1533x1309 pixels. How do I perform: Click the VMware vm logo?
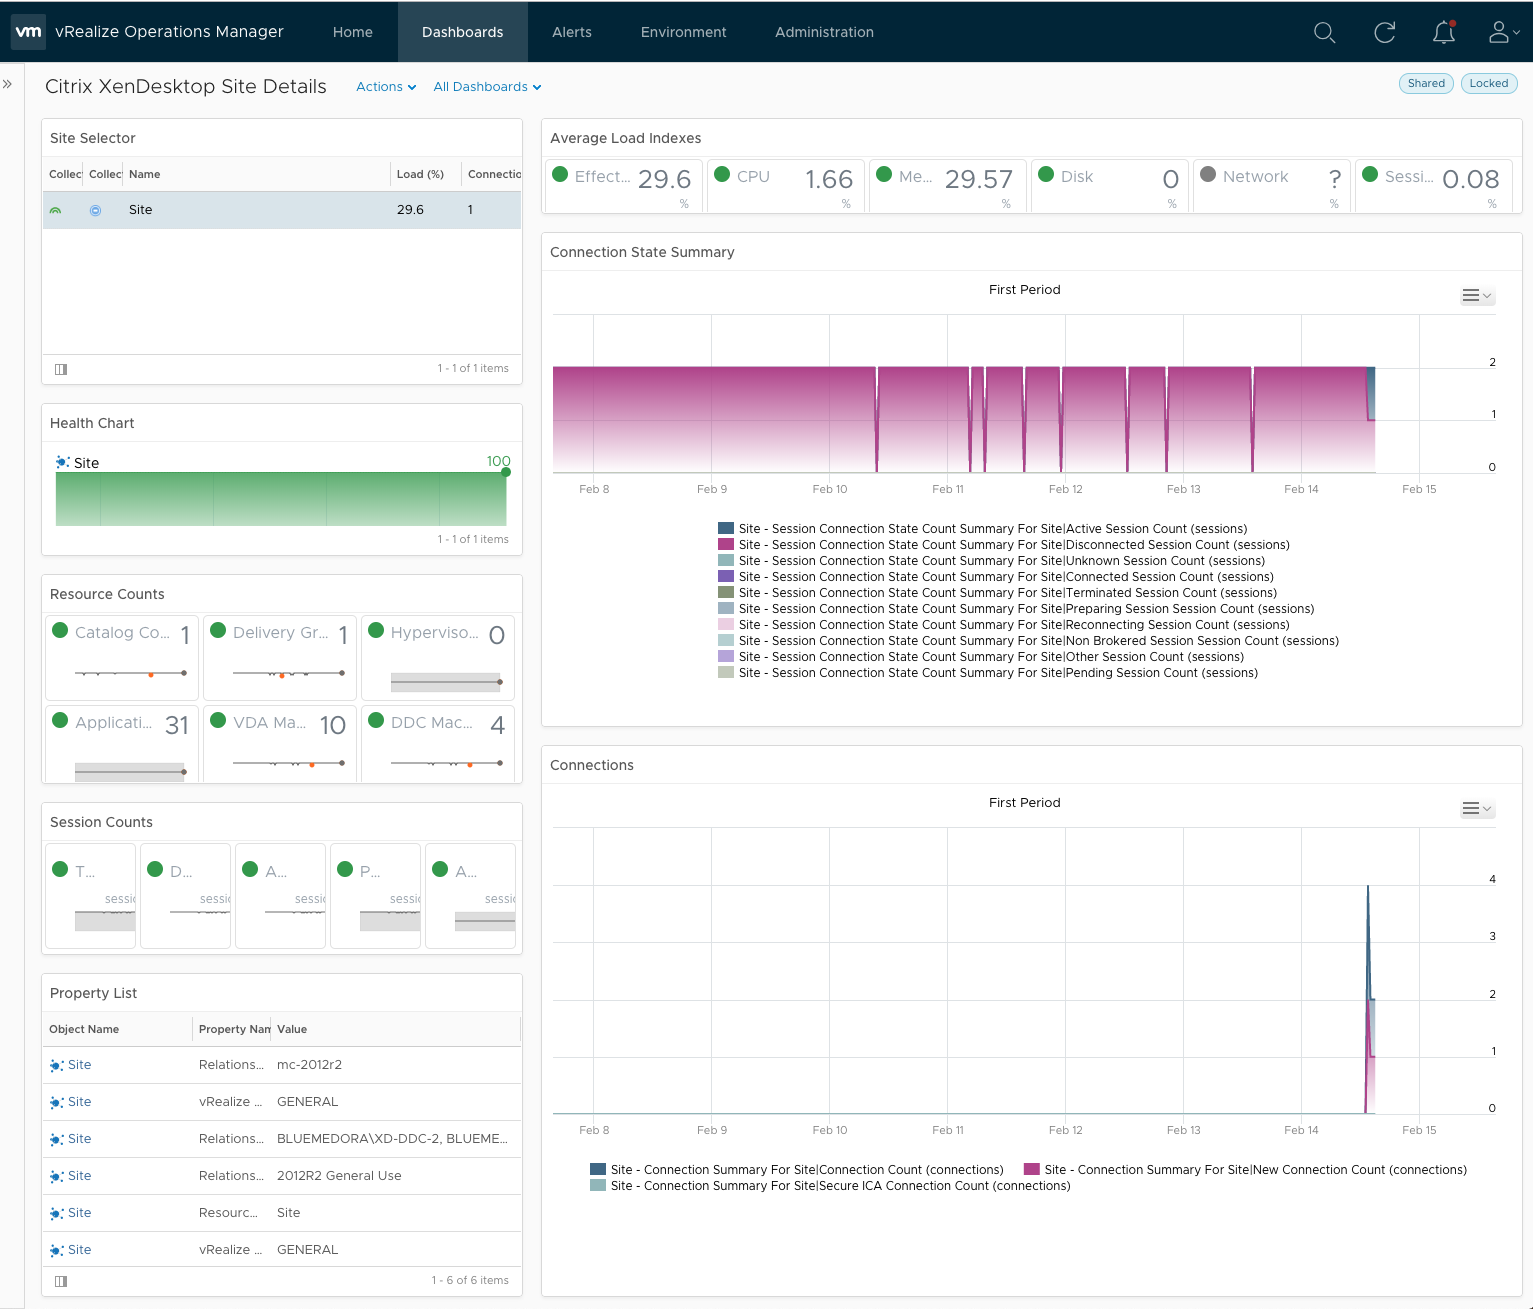click(28, 32)
